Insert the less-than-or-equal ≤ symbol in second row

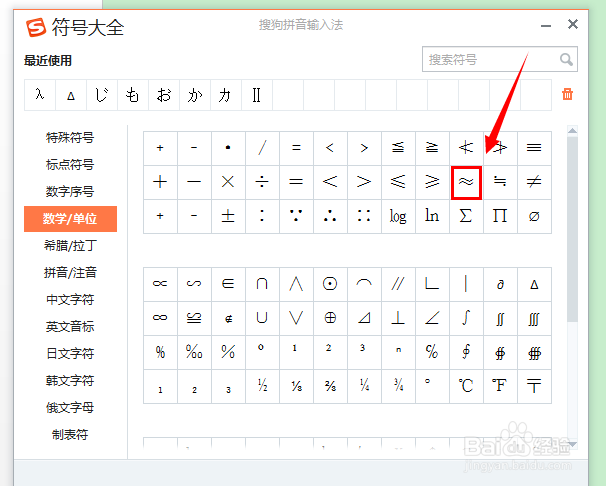(398, 182)
